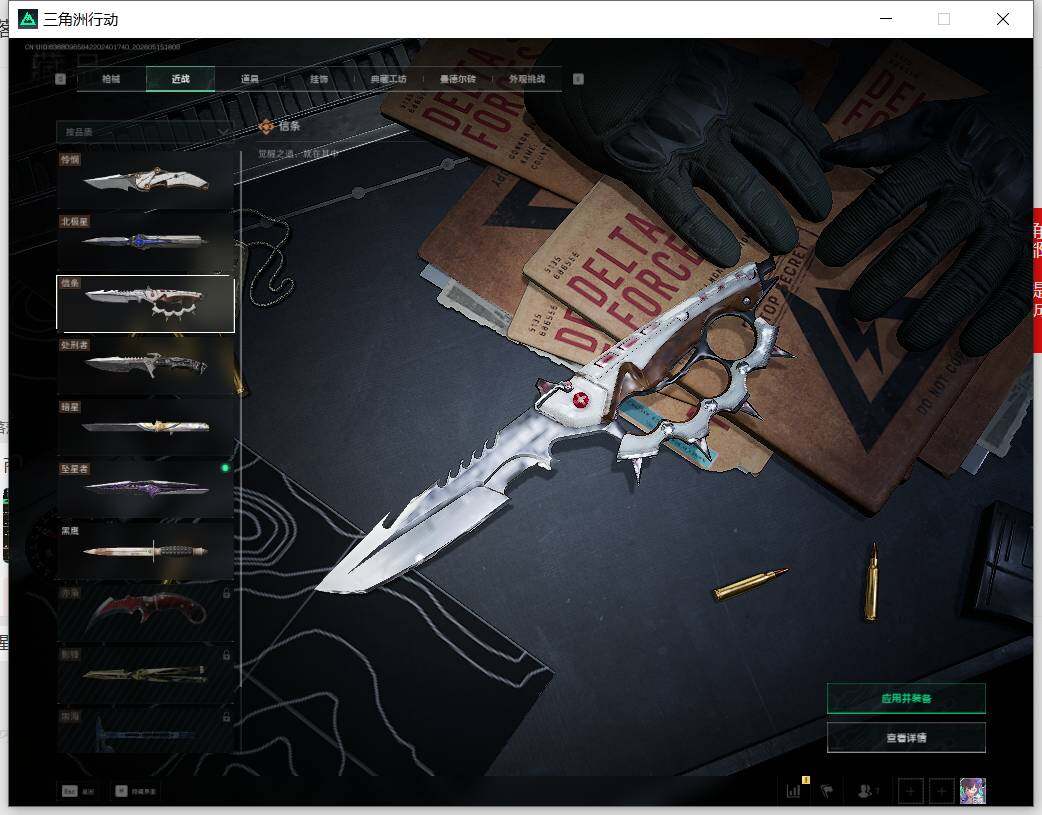
Task: Select the locked red karambit skin
Action: [146, 613]
